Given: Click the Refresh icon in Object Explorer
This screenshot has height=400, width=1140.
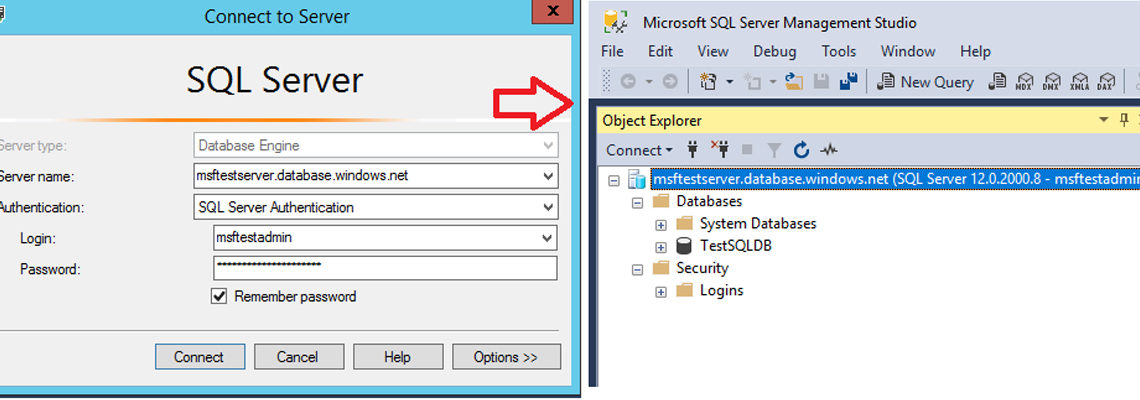Looking at the screenshot, I should (801, 151).
